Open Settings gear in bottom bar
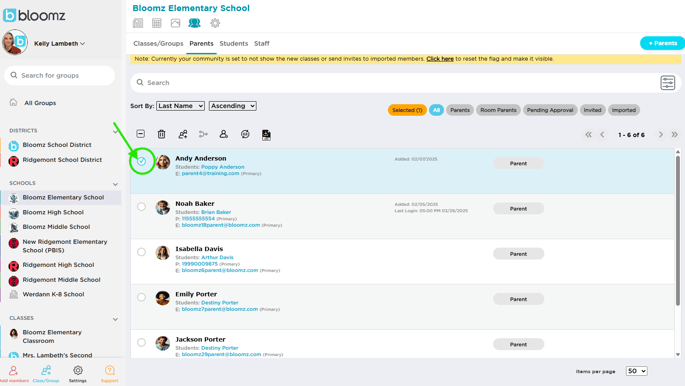 tap(78, 371)
